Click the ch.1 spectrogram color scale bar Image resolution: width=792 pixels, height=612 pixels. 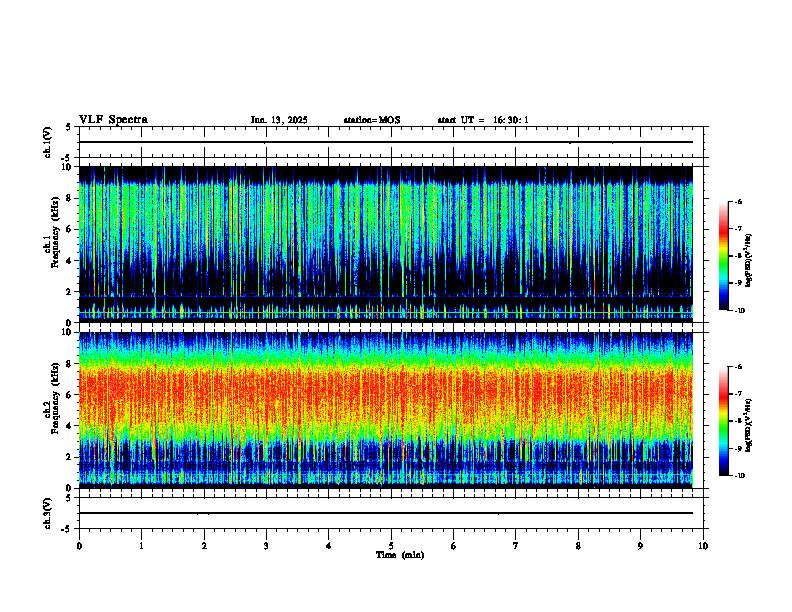724,256
